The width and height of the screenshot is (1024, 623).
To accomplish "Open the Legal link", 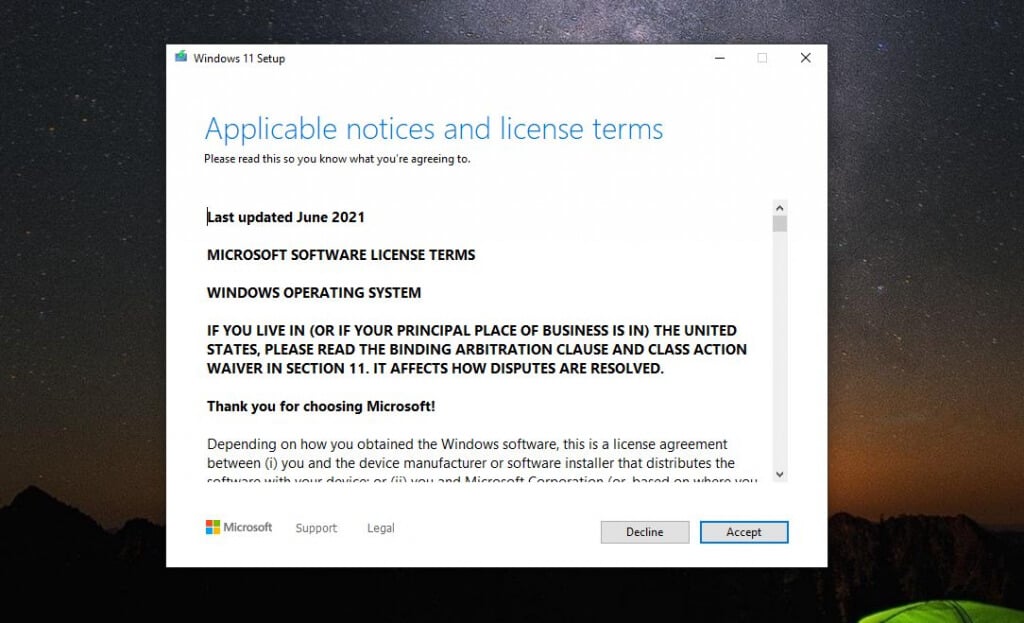I will click(x=381, y=528).
